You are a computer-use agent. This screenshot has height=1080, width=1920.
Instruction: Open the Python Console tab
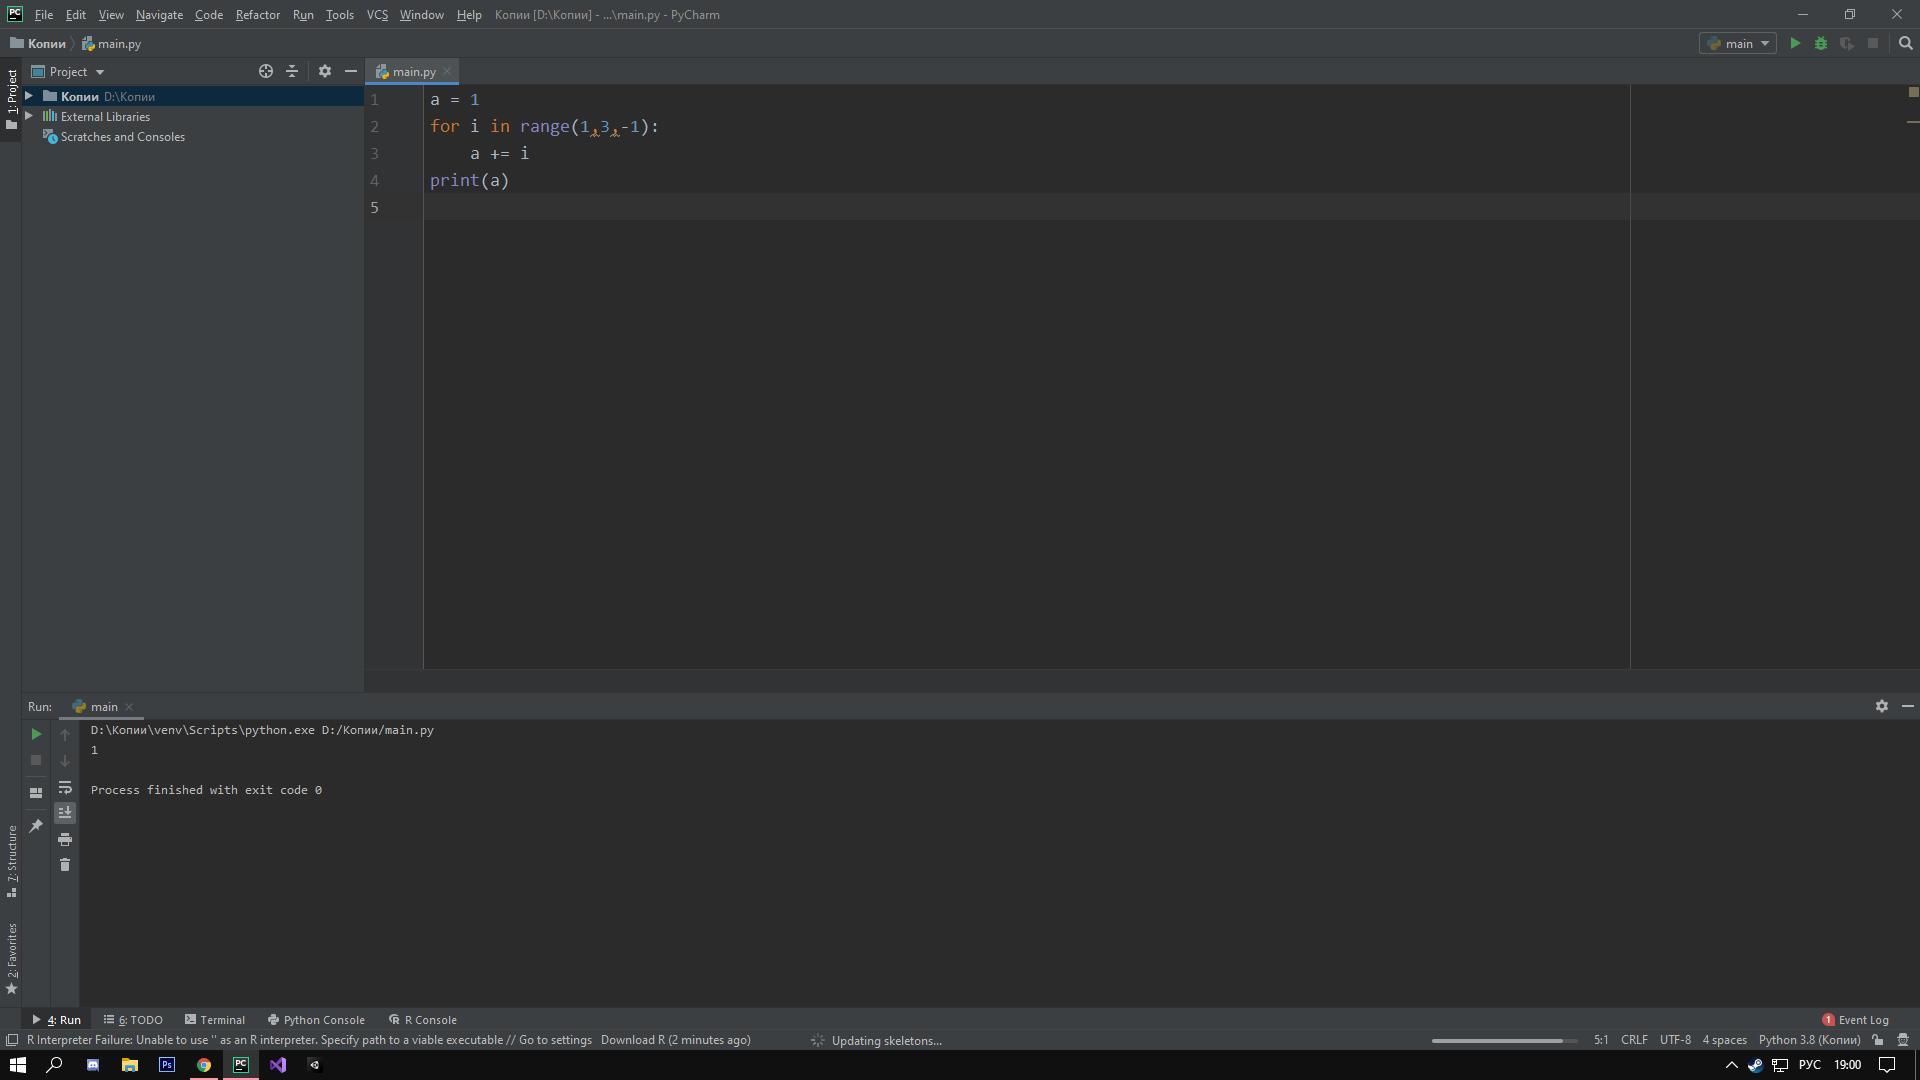point(316,1020)
